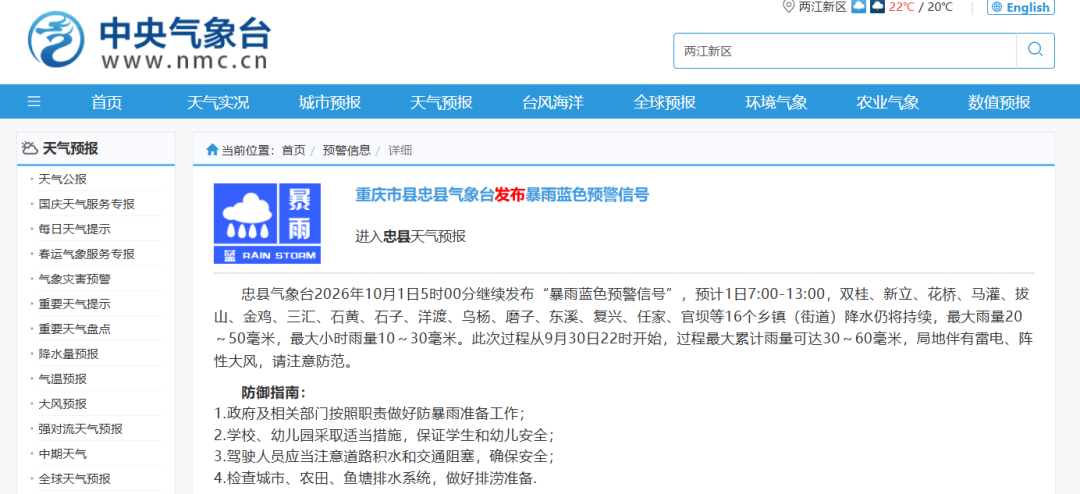This screenshot has height=494, width=1080.
Task: Click the www.nmc.cn site URL text
Action: pyautogui.click(x=185, y=61)
